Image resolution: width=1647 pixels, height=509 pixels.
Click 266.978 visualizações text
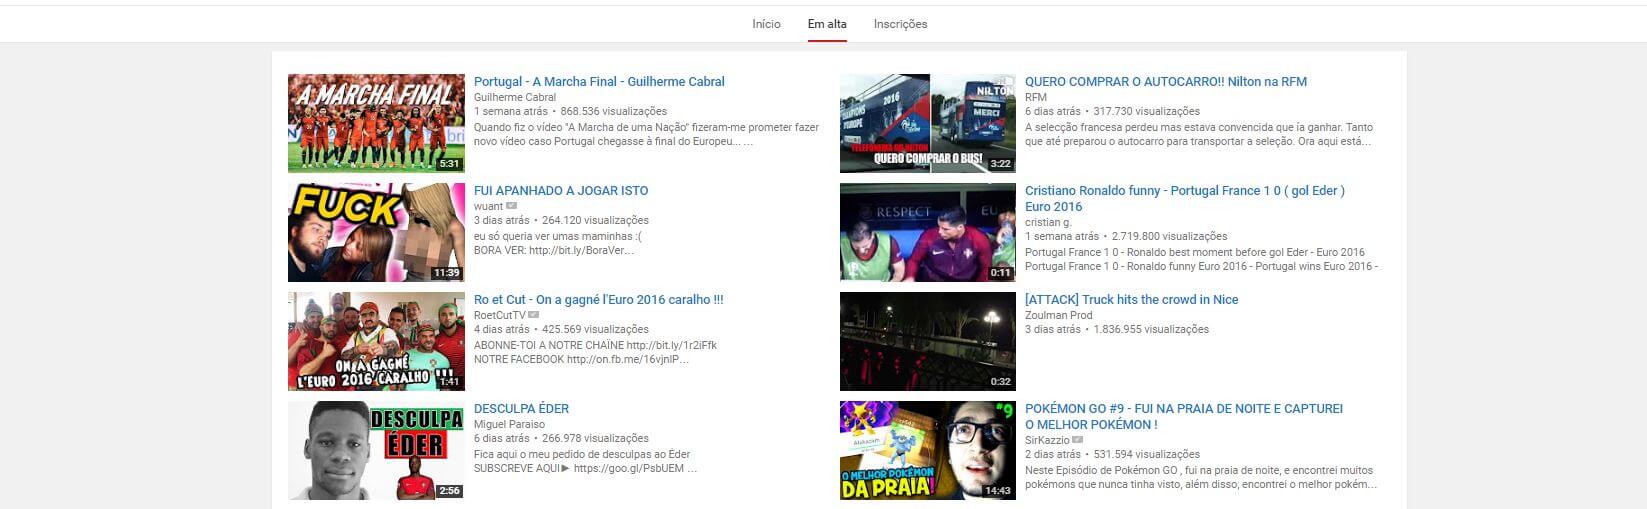coord(595,439)
